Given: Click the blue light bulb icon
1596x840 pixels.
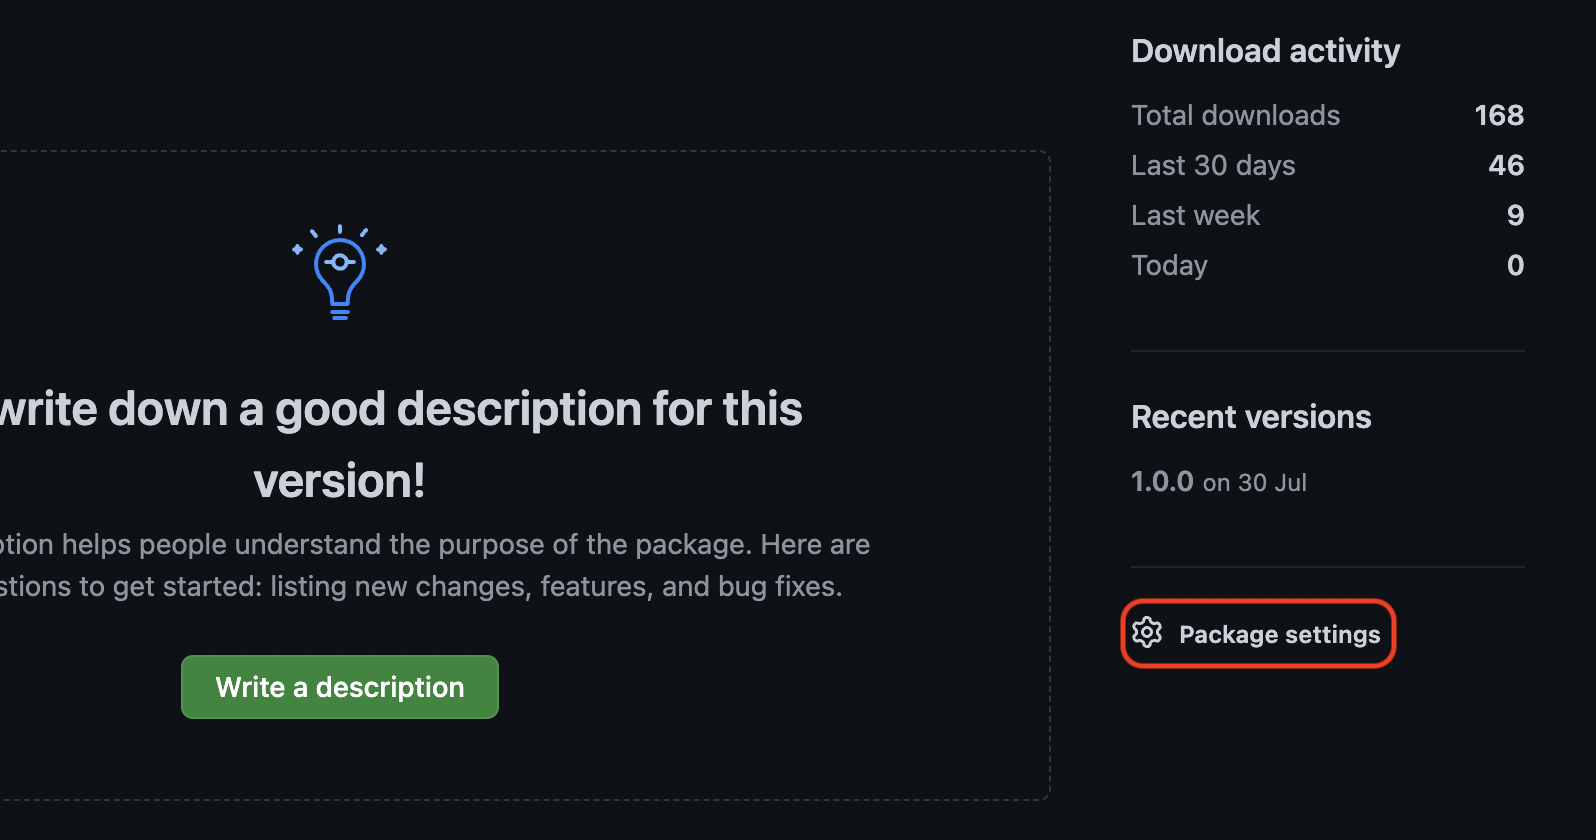Looking at the screenshot, I should click(x=340, y=272).
